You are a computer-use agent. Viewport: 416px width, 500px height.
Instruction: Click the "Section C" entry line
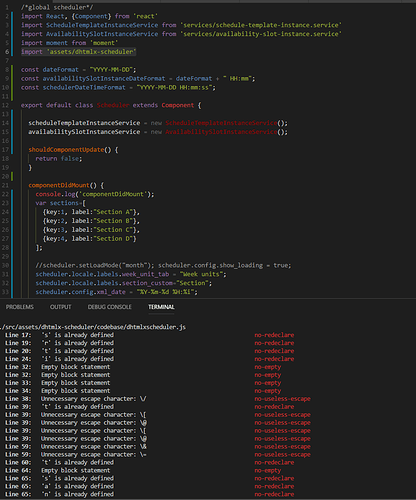[91, 230]
